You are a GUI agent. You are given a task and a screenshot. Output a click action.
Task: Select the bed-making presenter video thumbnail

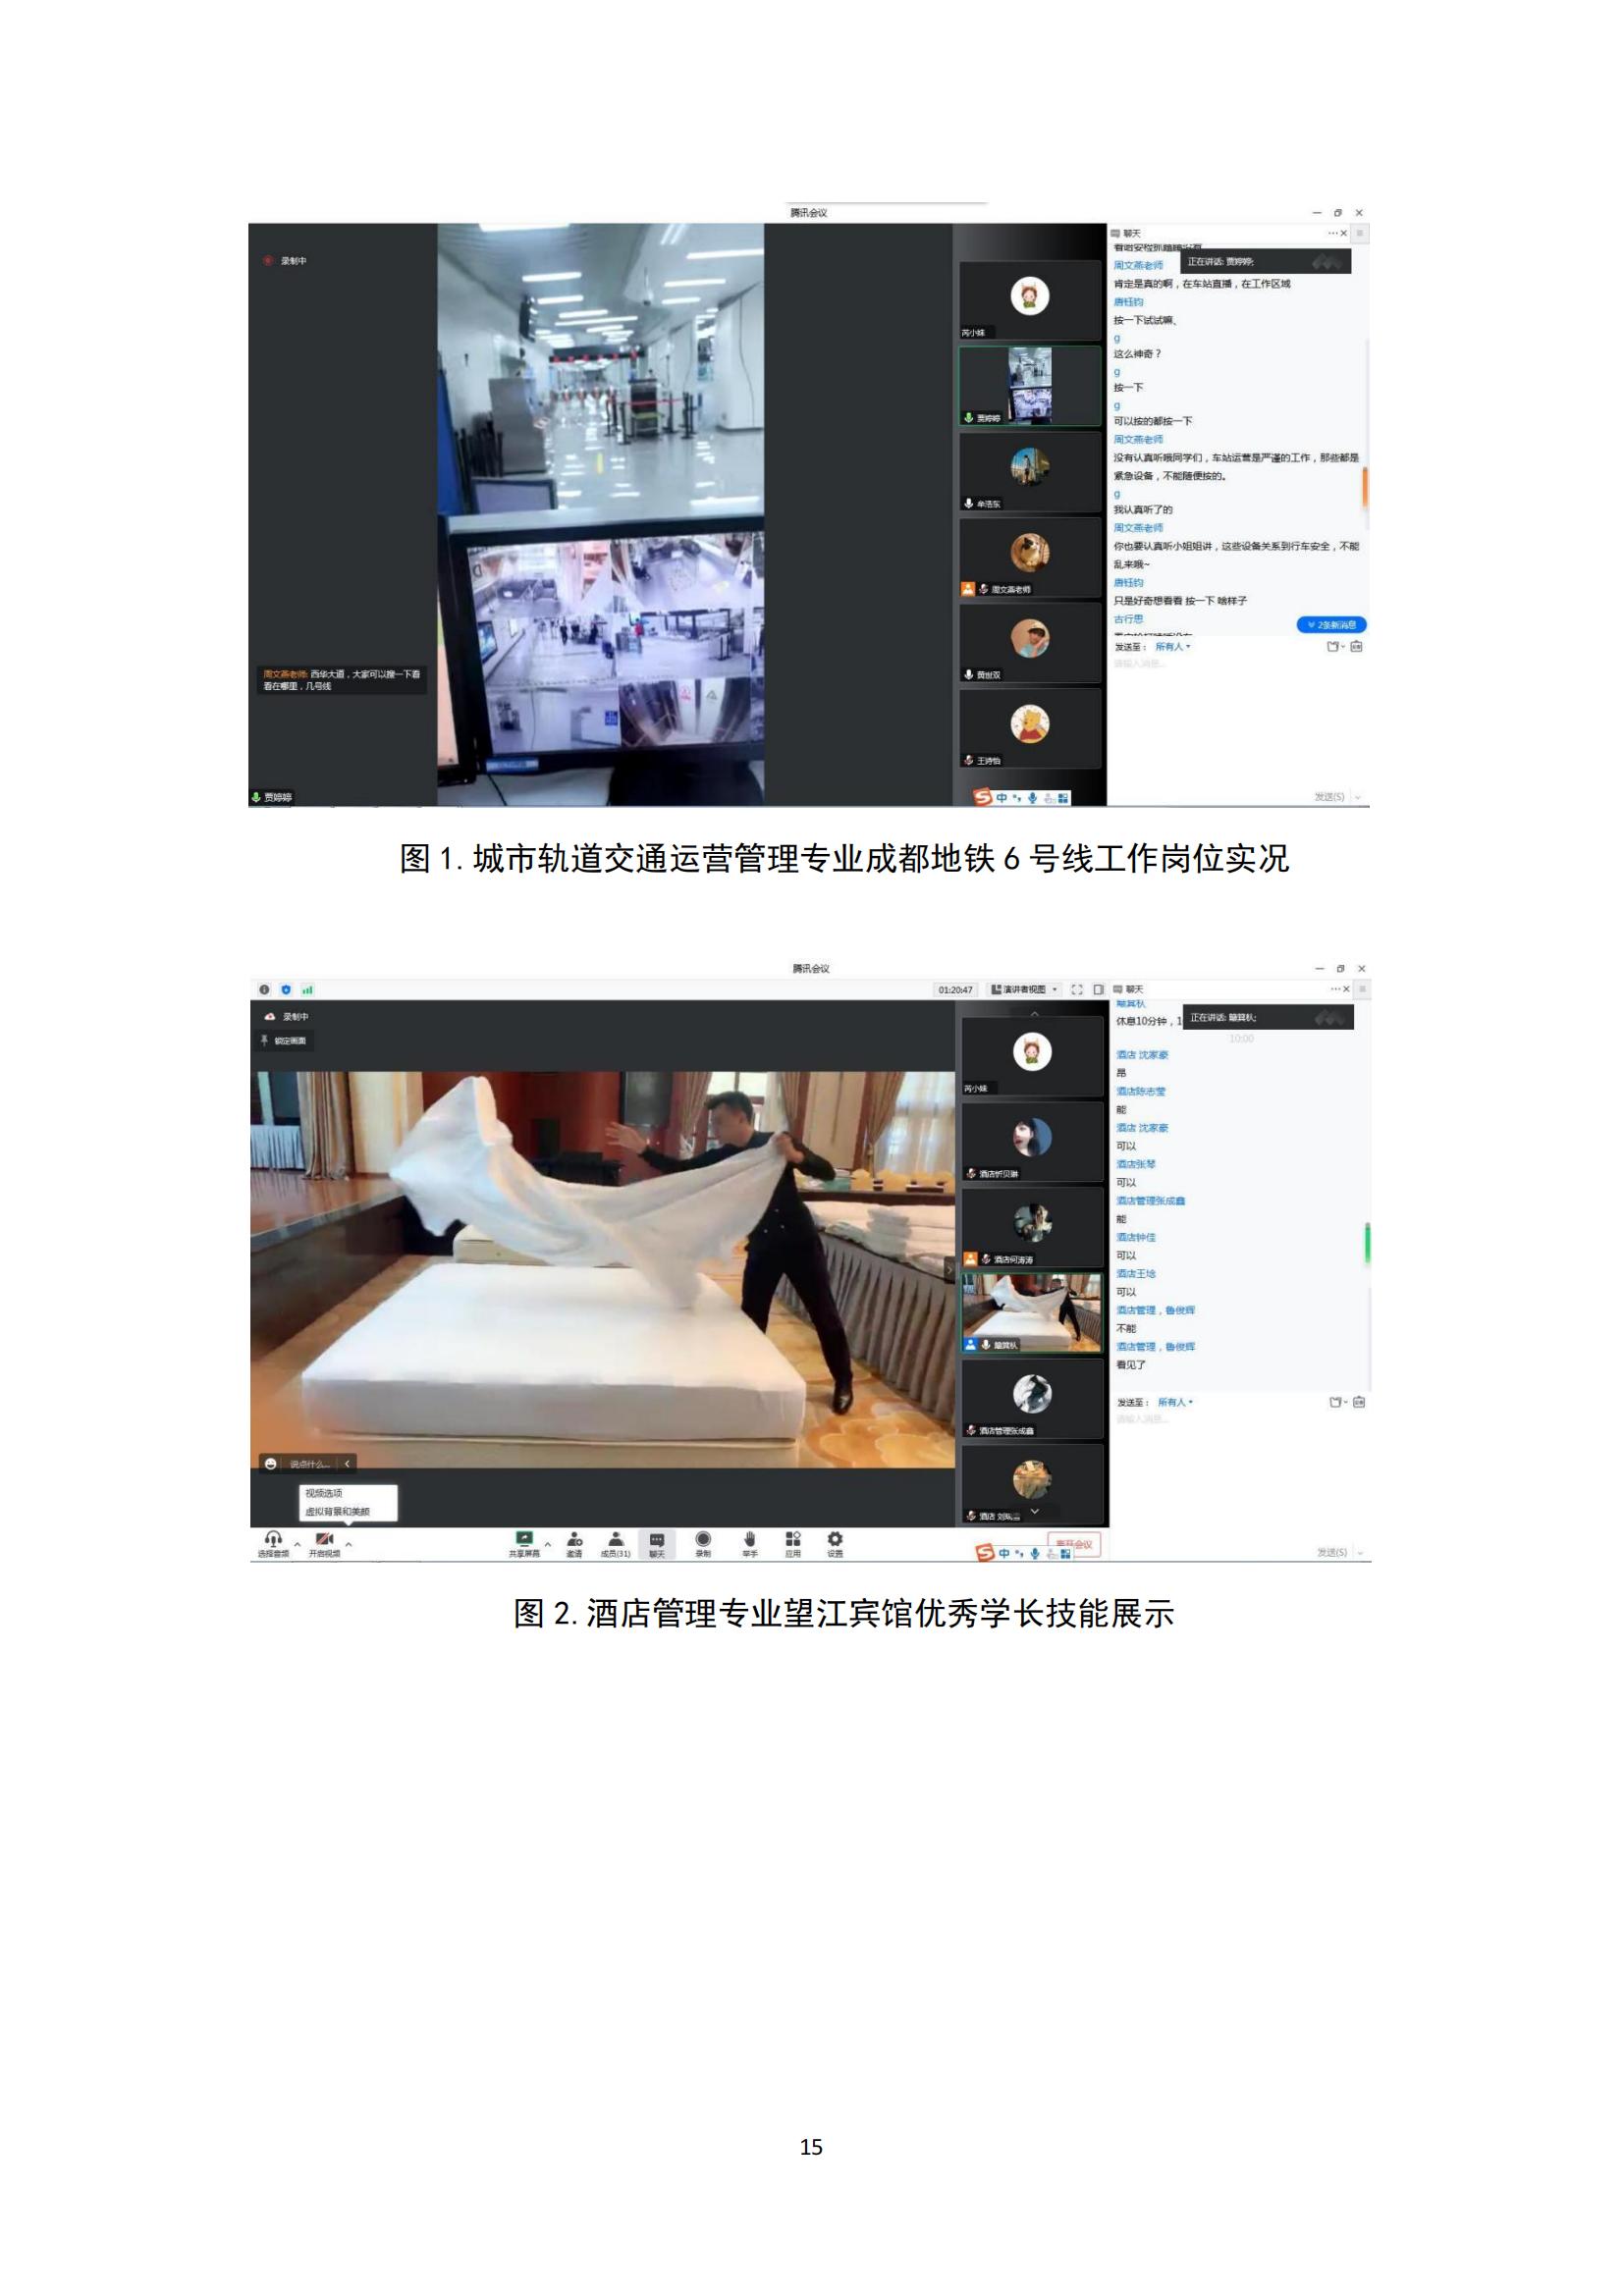tap(1033, 1312)
